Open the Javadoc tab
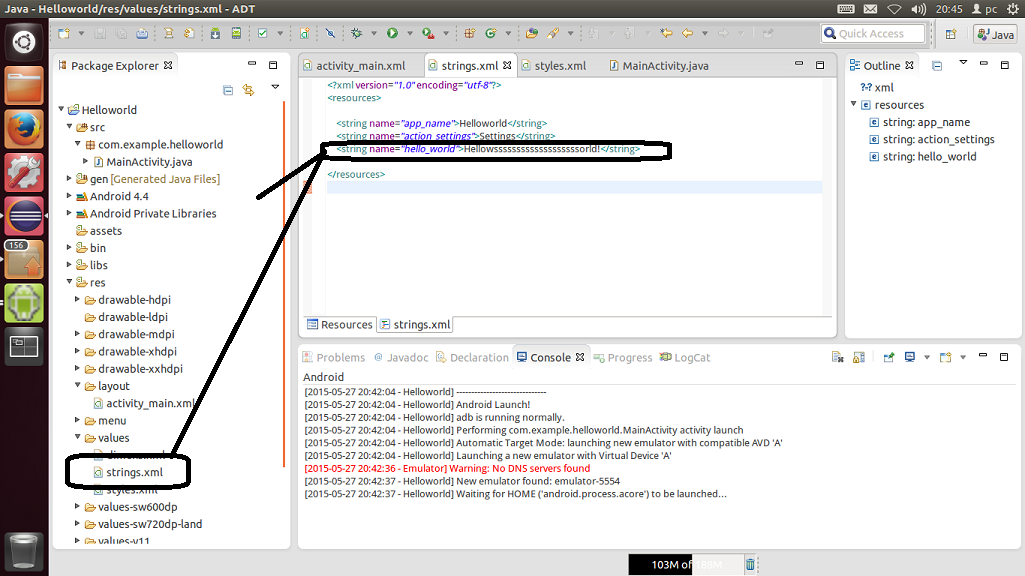The width and height of the screenshot is (1025, 576). (x=401, y=358)
